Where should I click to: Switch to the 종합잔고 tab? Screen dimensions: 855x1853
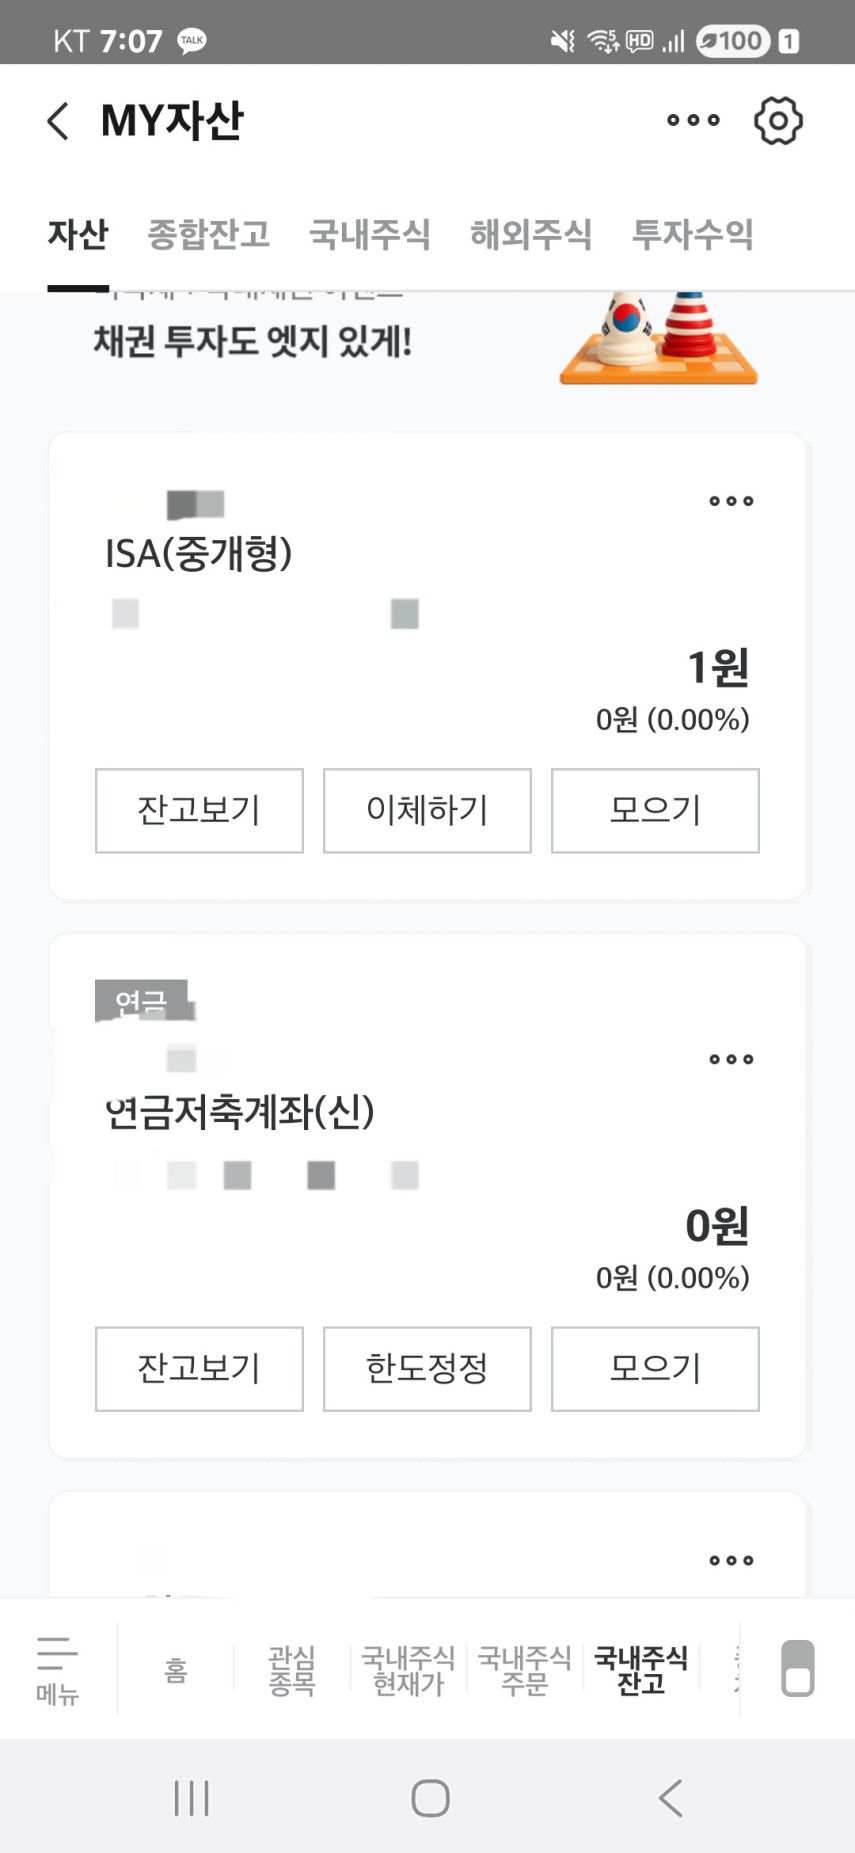208,235
